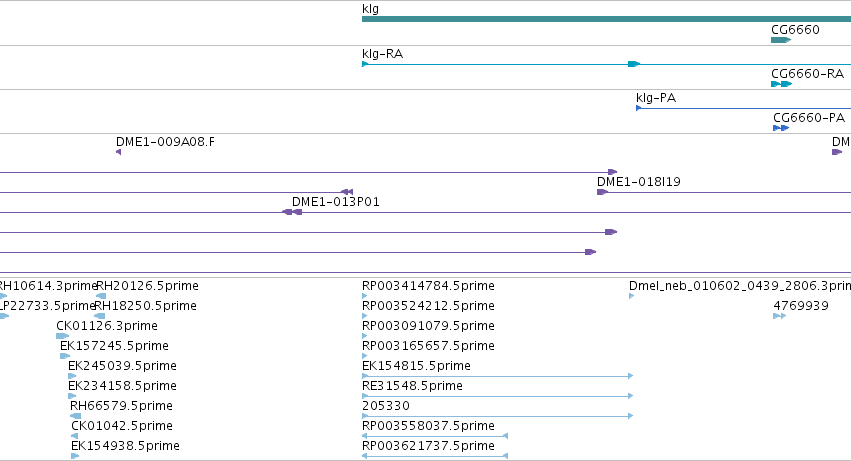The height and width of the screenshot is (461, 851).
Task: Select the DME1-009A08.F label
Action: point(165,142)
